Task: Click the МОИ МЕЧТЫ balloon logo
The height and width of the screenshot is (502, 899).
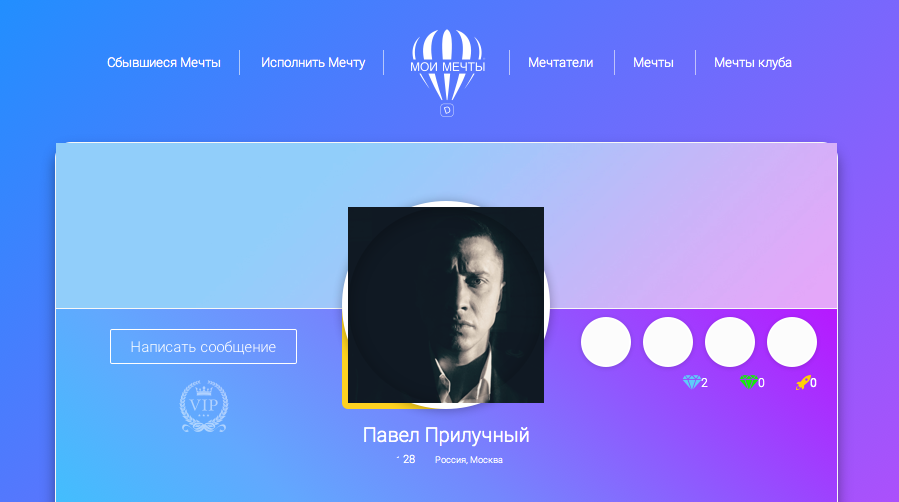Action: coord(447,66)
